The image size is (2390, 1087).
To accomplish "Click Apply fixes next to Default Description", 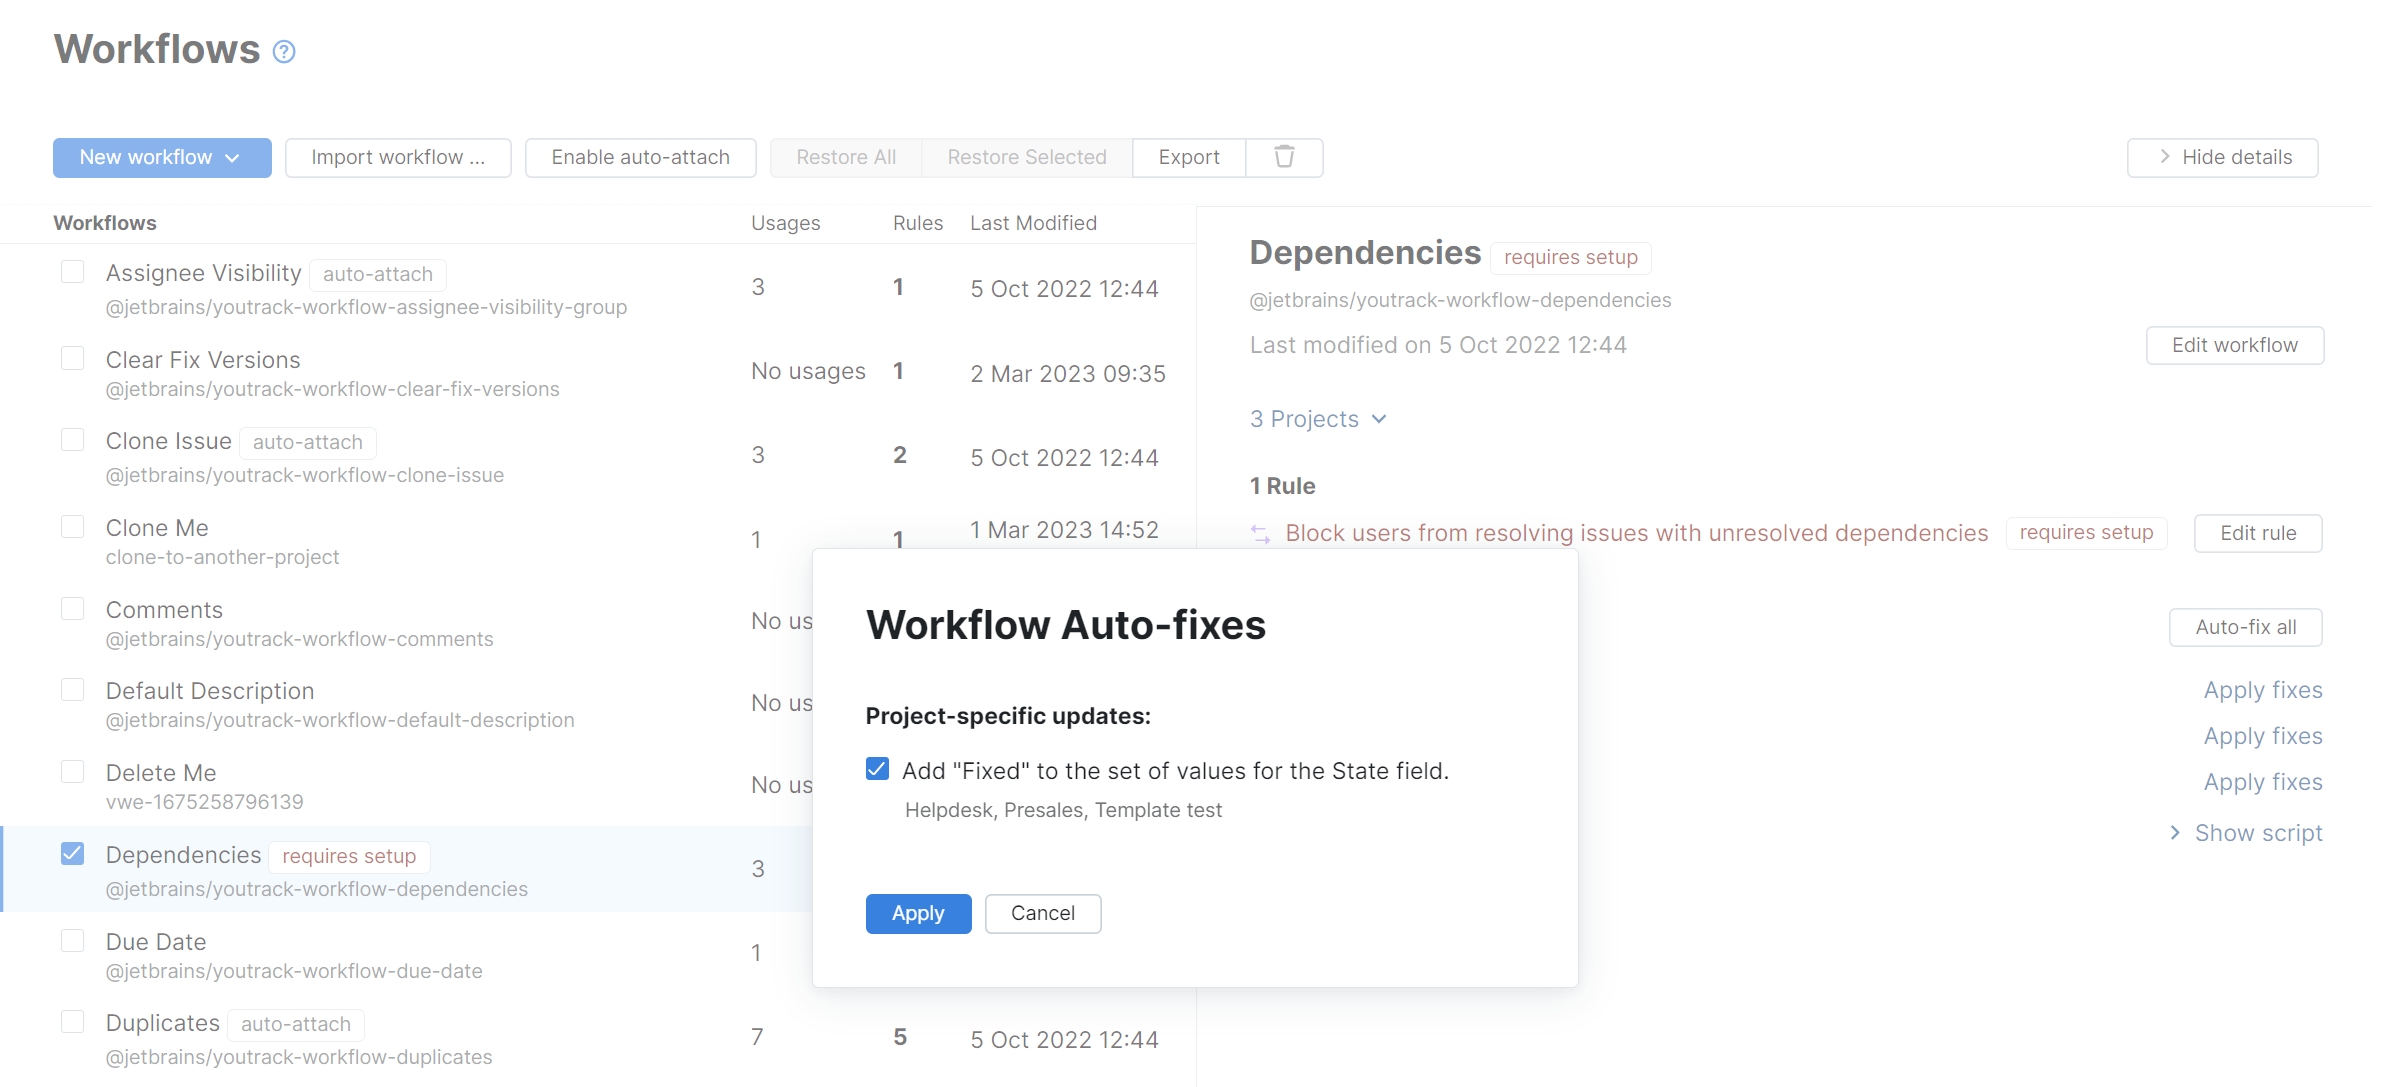I will [x=2263, y=689].
